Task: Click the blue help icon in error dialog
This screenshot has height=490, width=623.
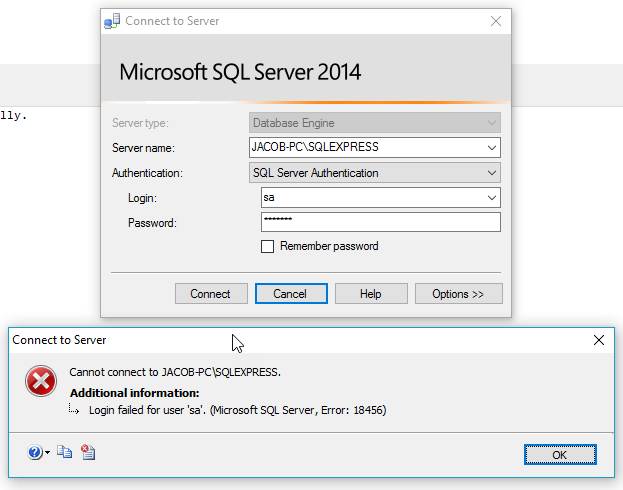Action: (x=35, y=453)
